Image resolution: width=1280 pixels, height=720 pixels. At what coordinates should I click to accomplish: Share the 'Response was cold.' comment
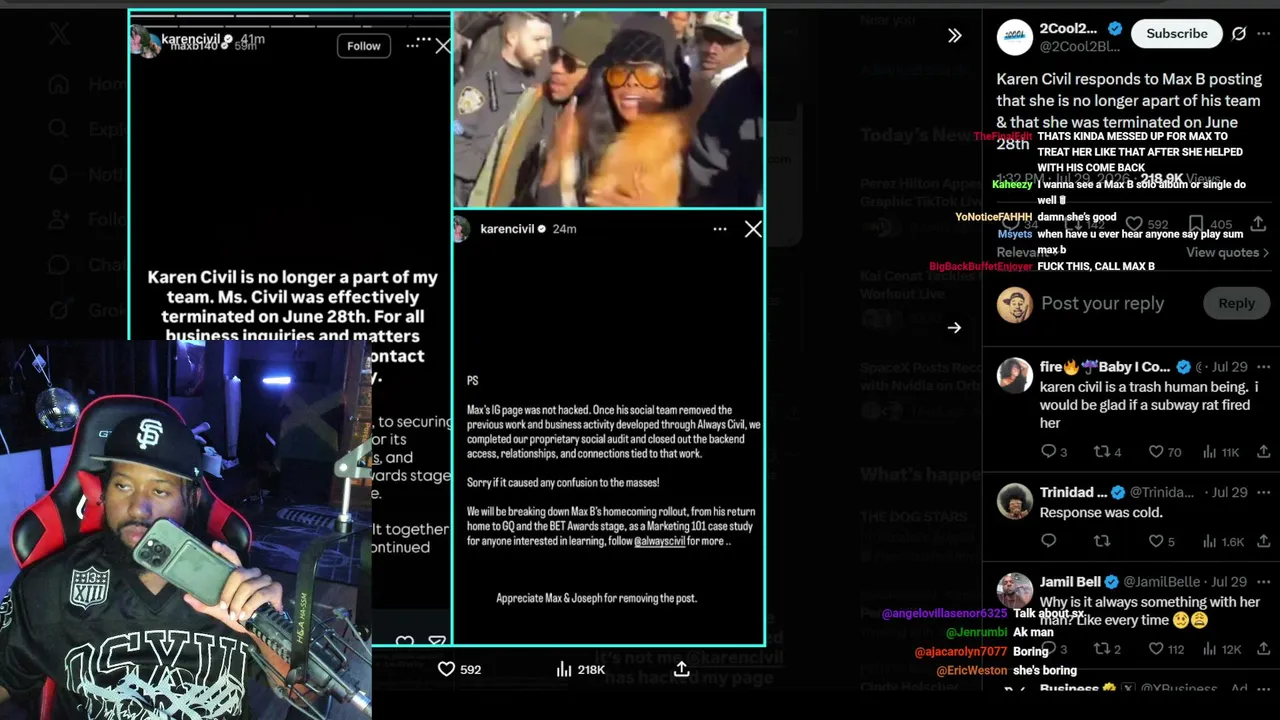pyautogui.click(x=1263, y=541)
